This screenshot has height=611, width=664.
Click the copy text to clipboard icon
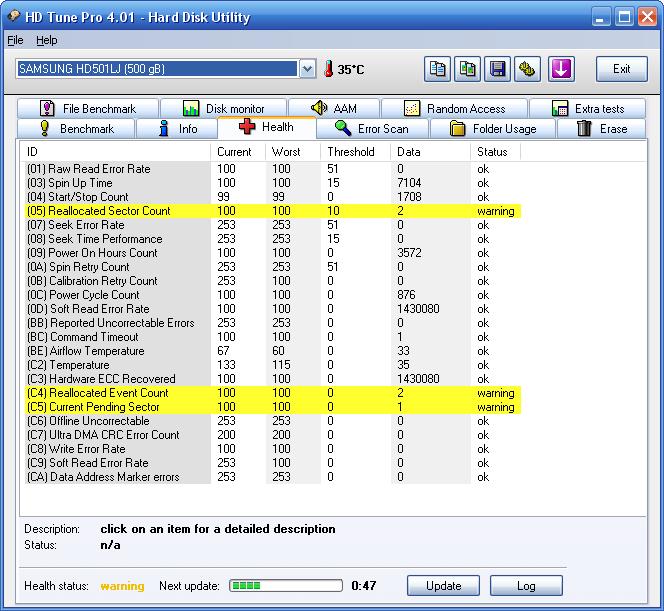438,69
